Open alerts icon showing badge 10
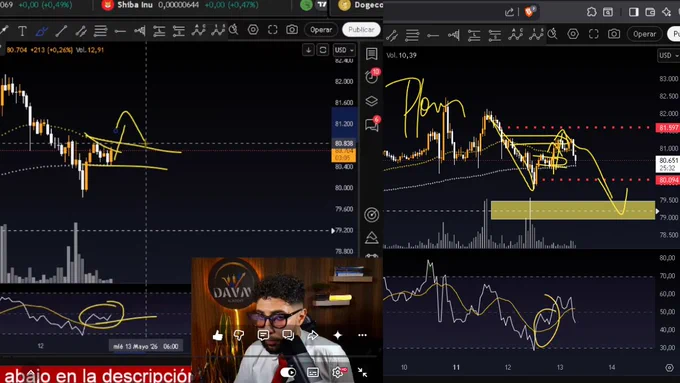 (372, 76)
